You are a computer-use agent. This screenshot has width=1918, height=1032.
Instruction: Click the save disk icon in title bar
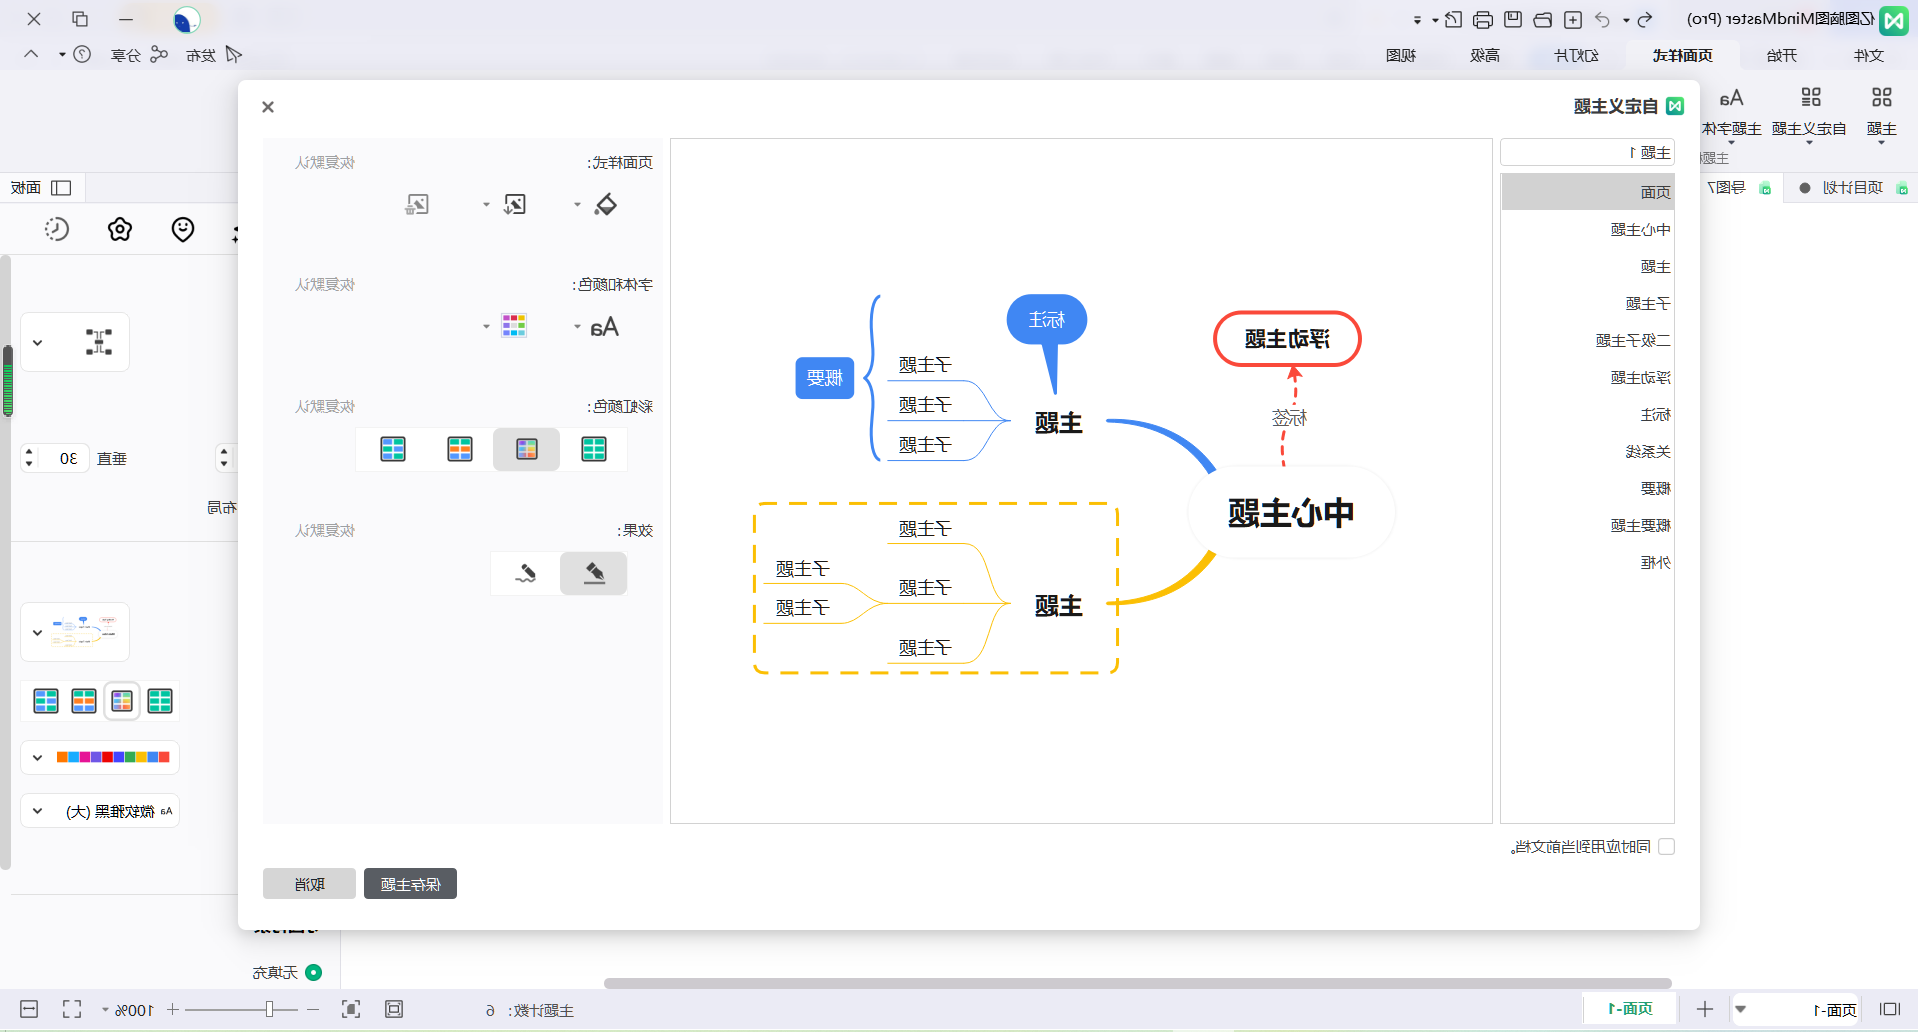click(1513, 19)
